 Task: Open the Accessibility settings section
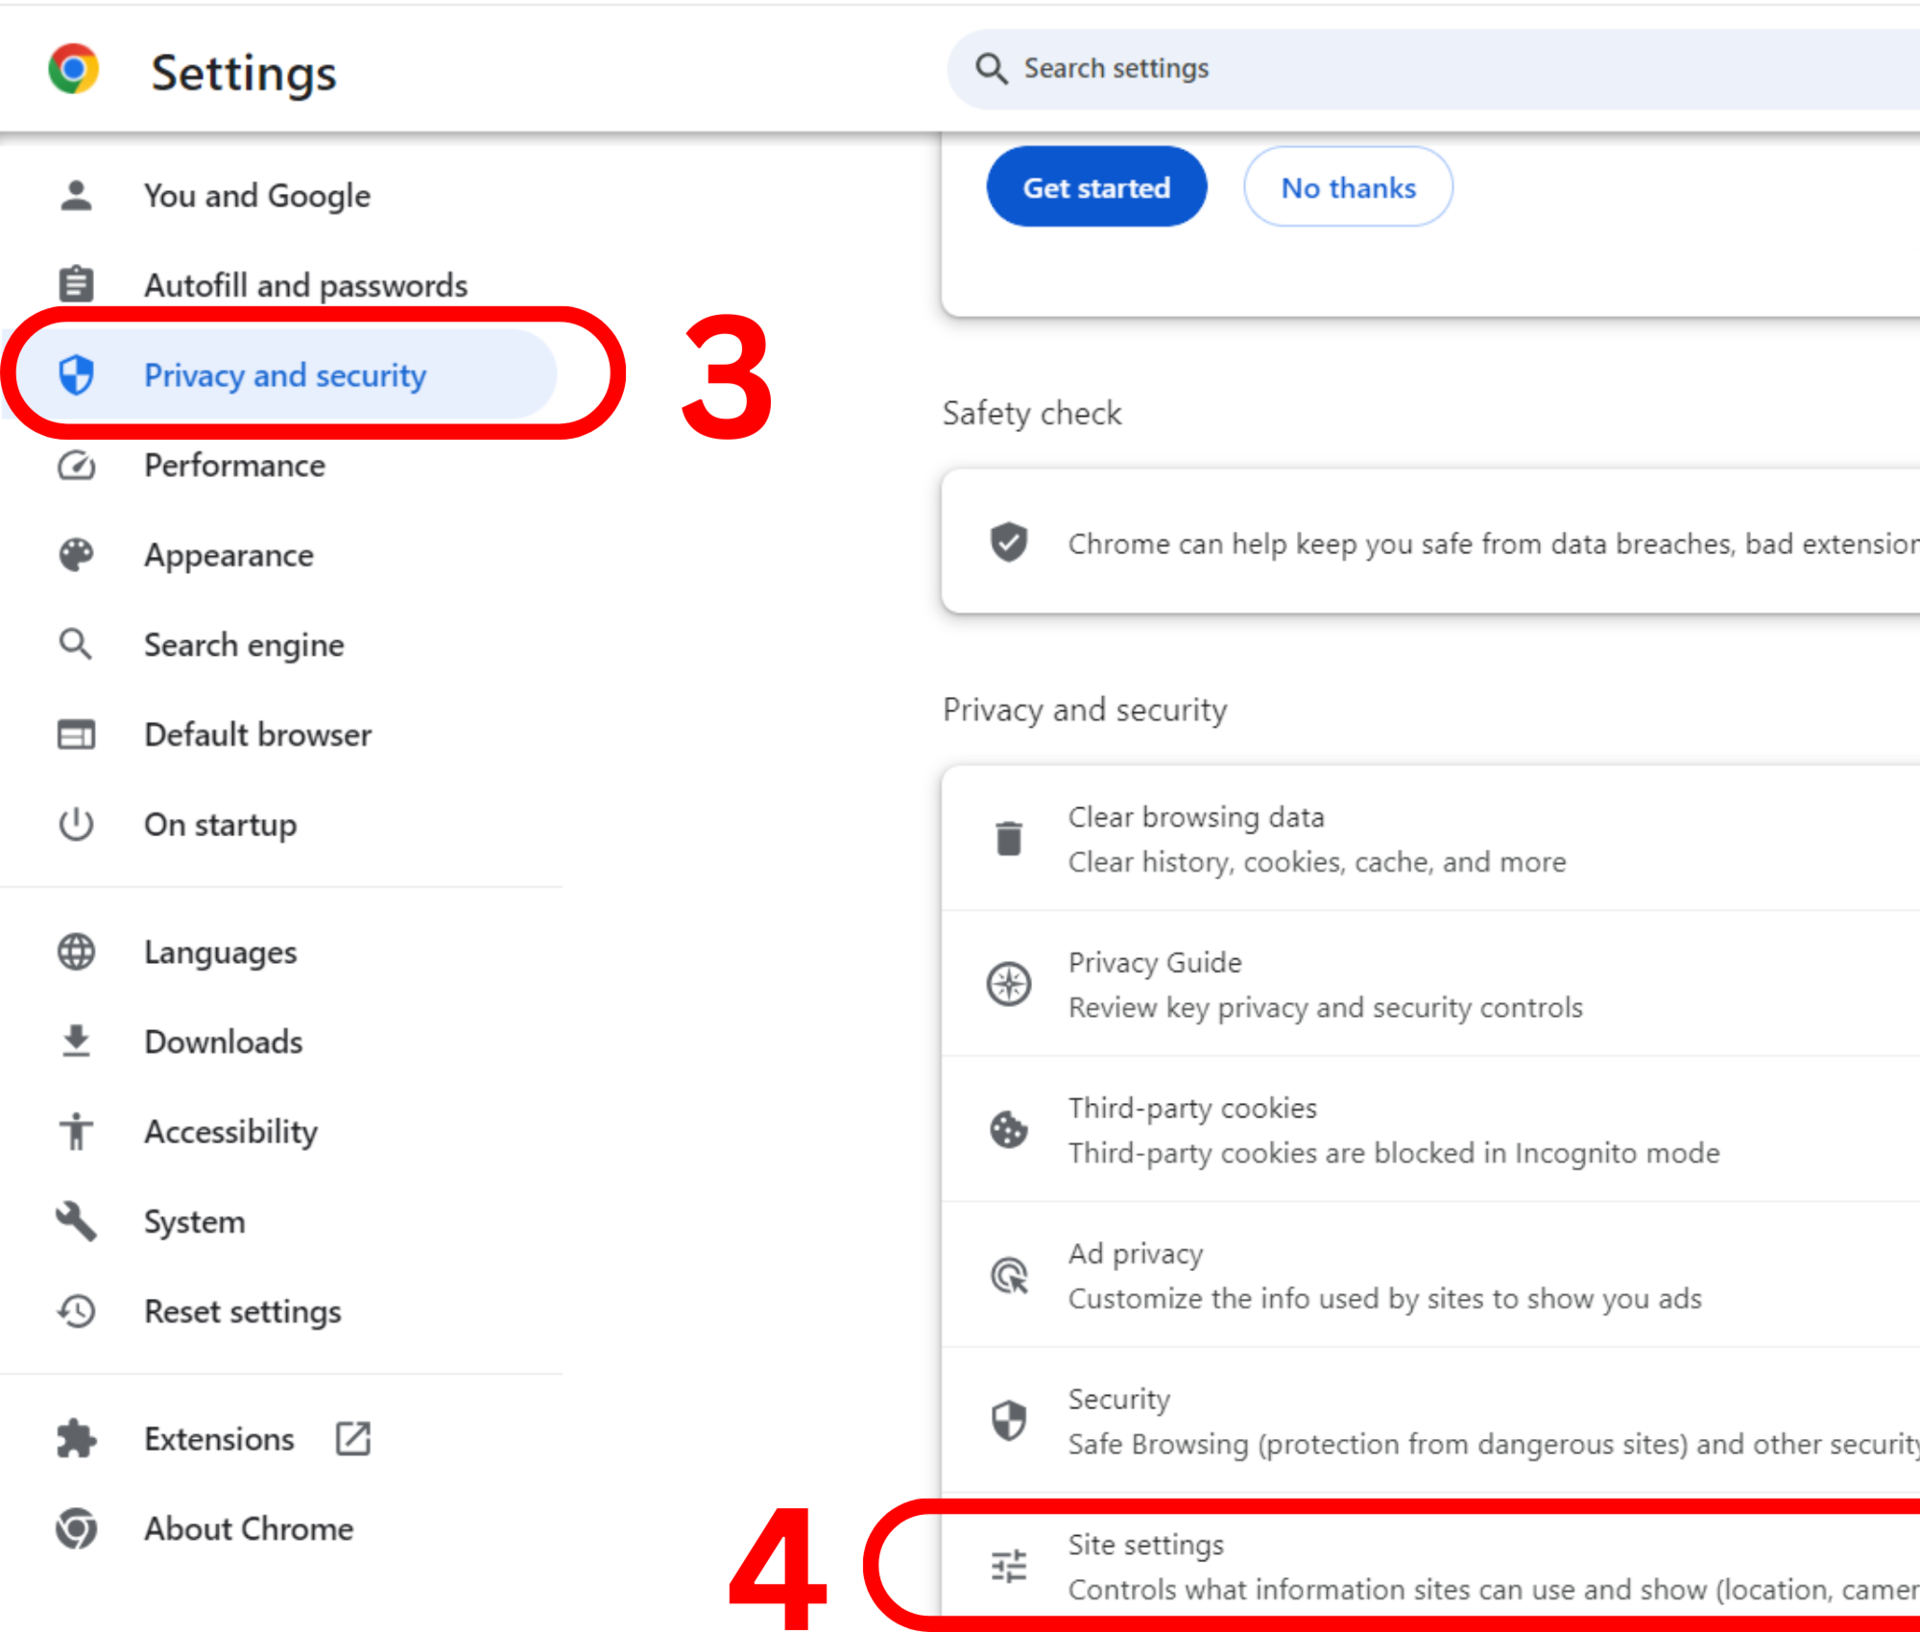[231, 1132]
